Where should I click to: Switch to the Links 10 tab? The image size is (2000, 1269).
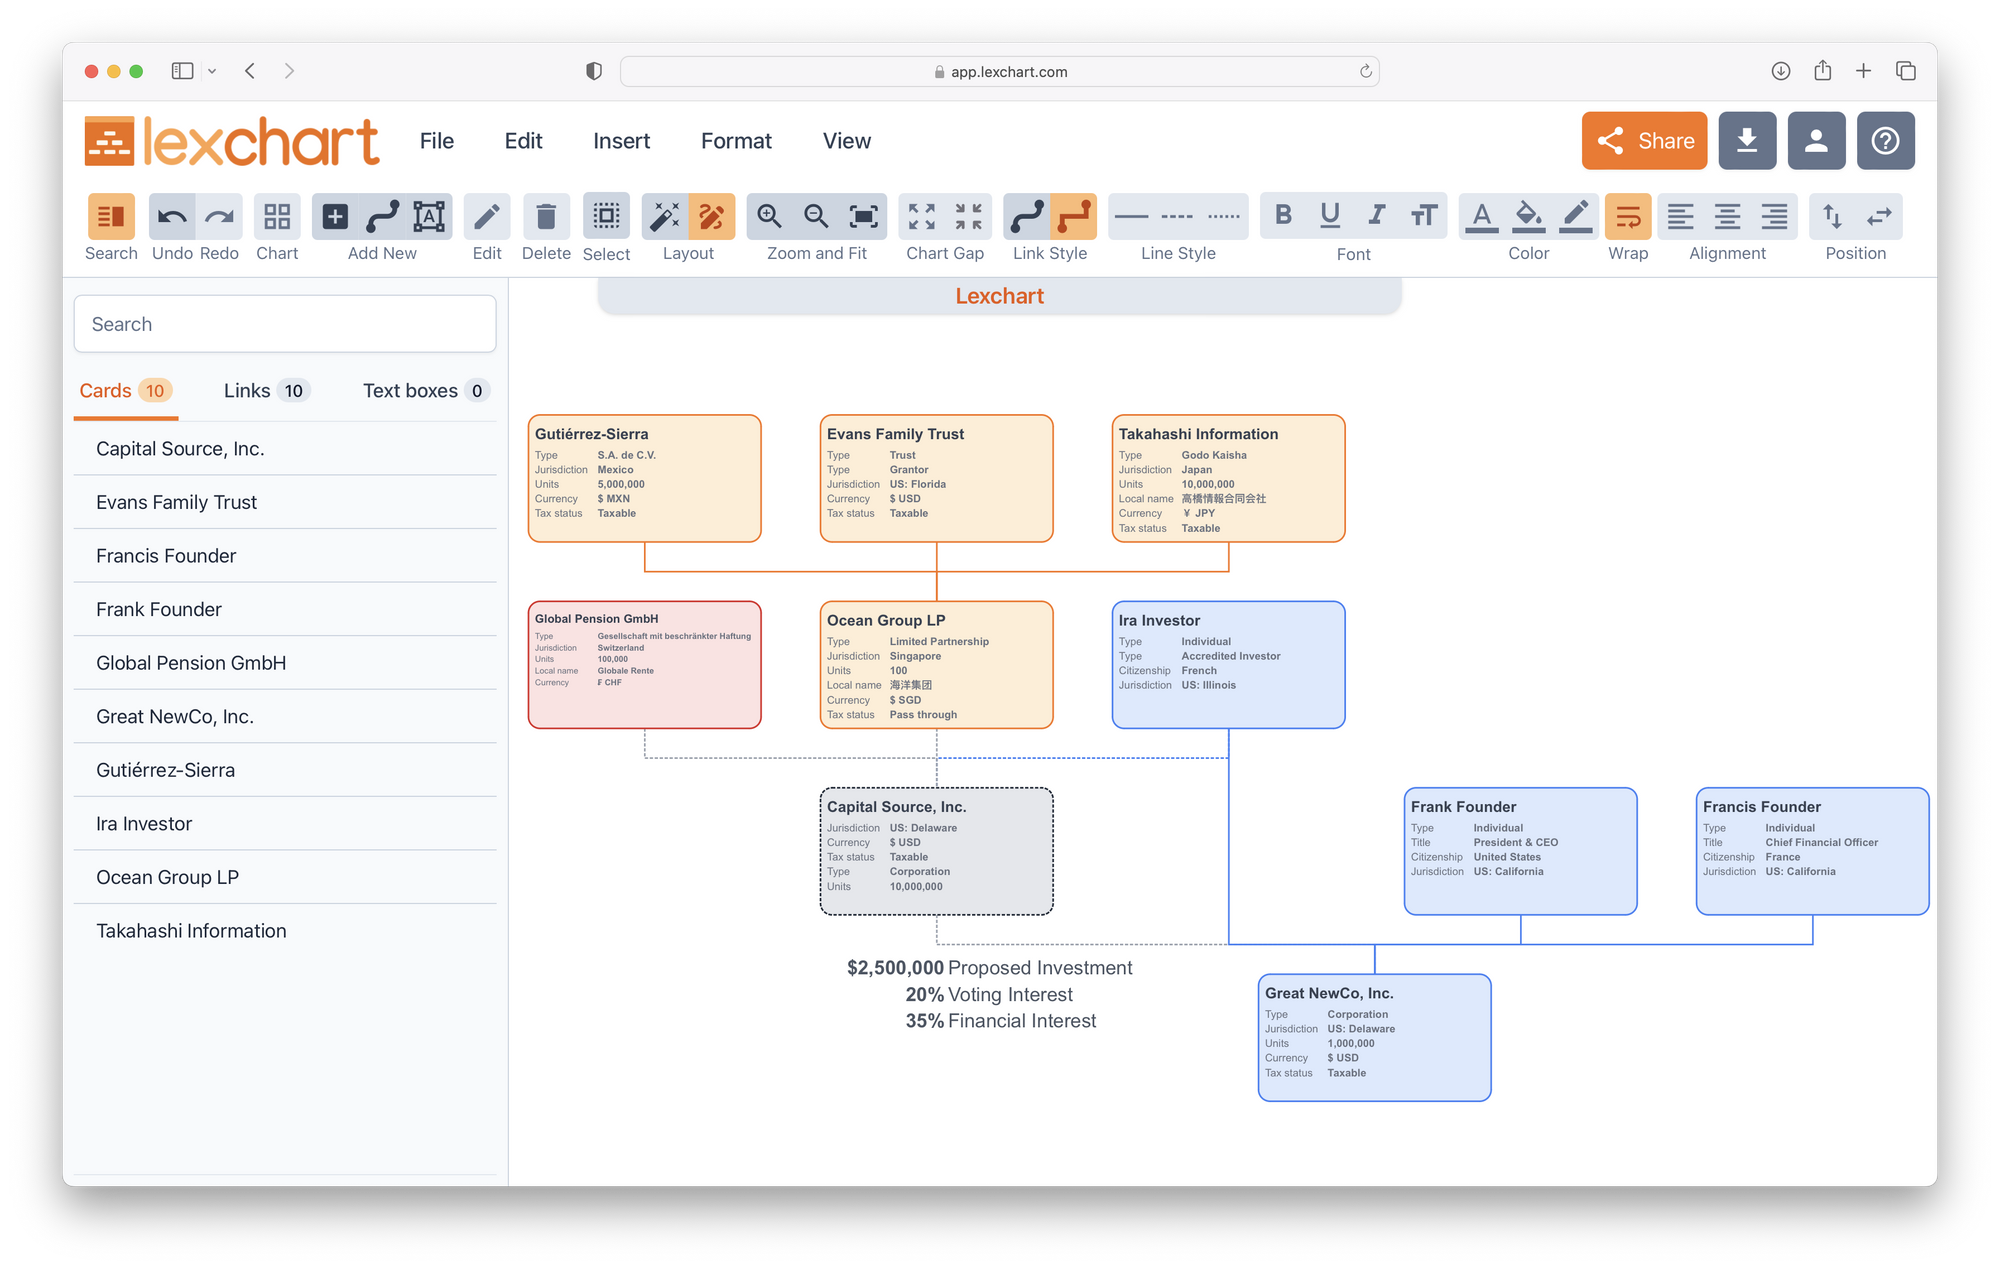pyautogui.click(x=262, y=390)
